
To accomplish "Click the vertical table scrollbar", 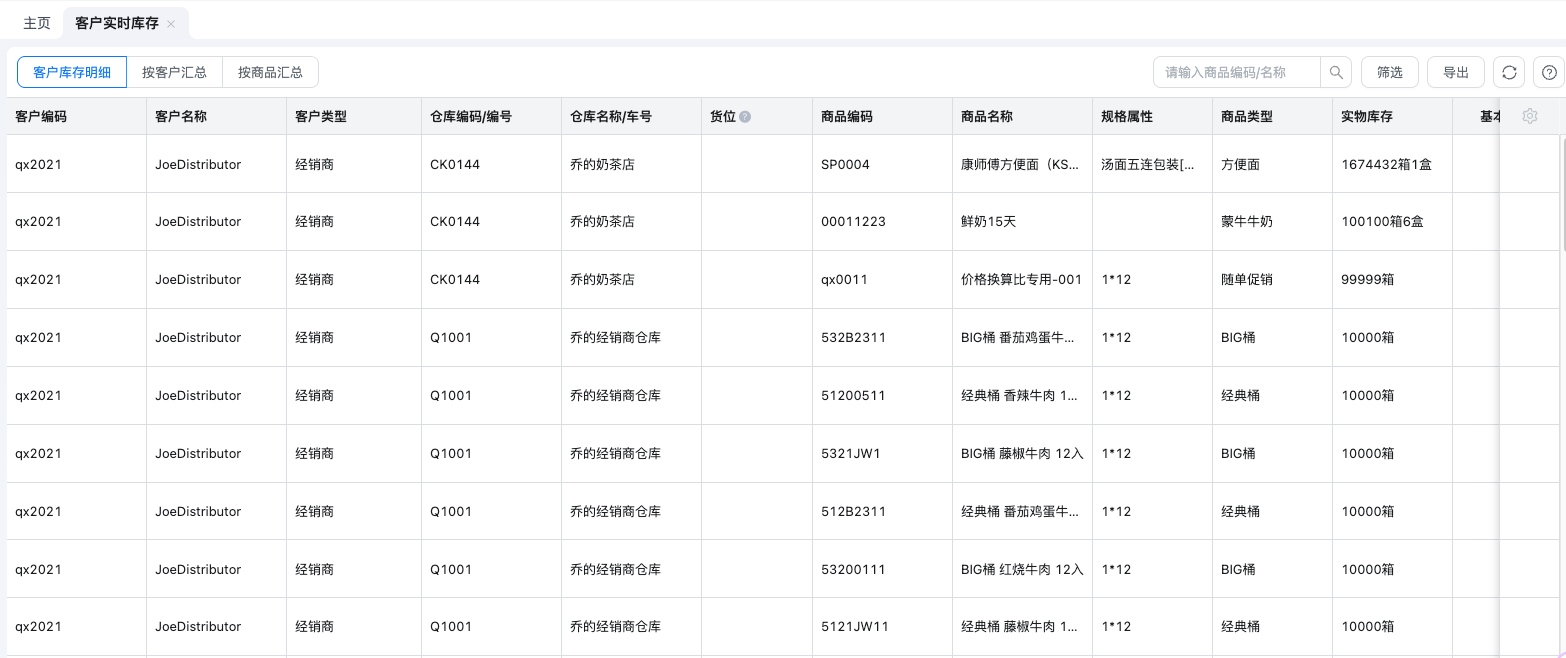I will (x=1562, y=190).
